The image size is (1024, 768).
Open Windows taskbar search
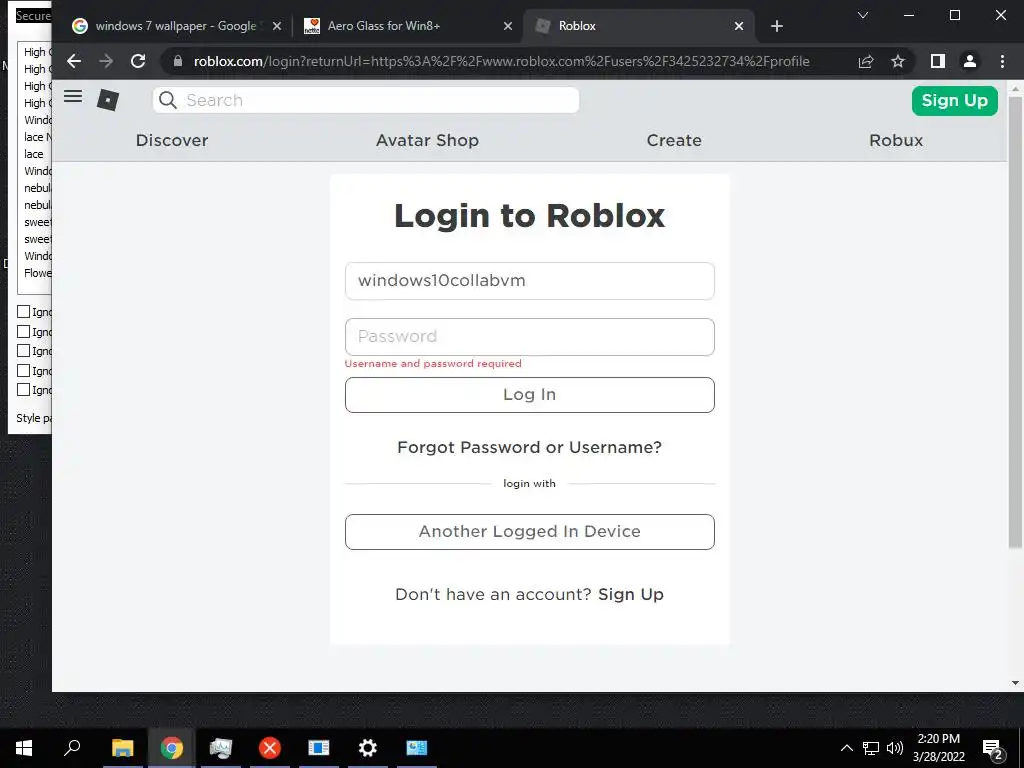point(72,748)
